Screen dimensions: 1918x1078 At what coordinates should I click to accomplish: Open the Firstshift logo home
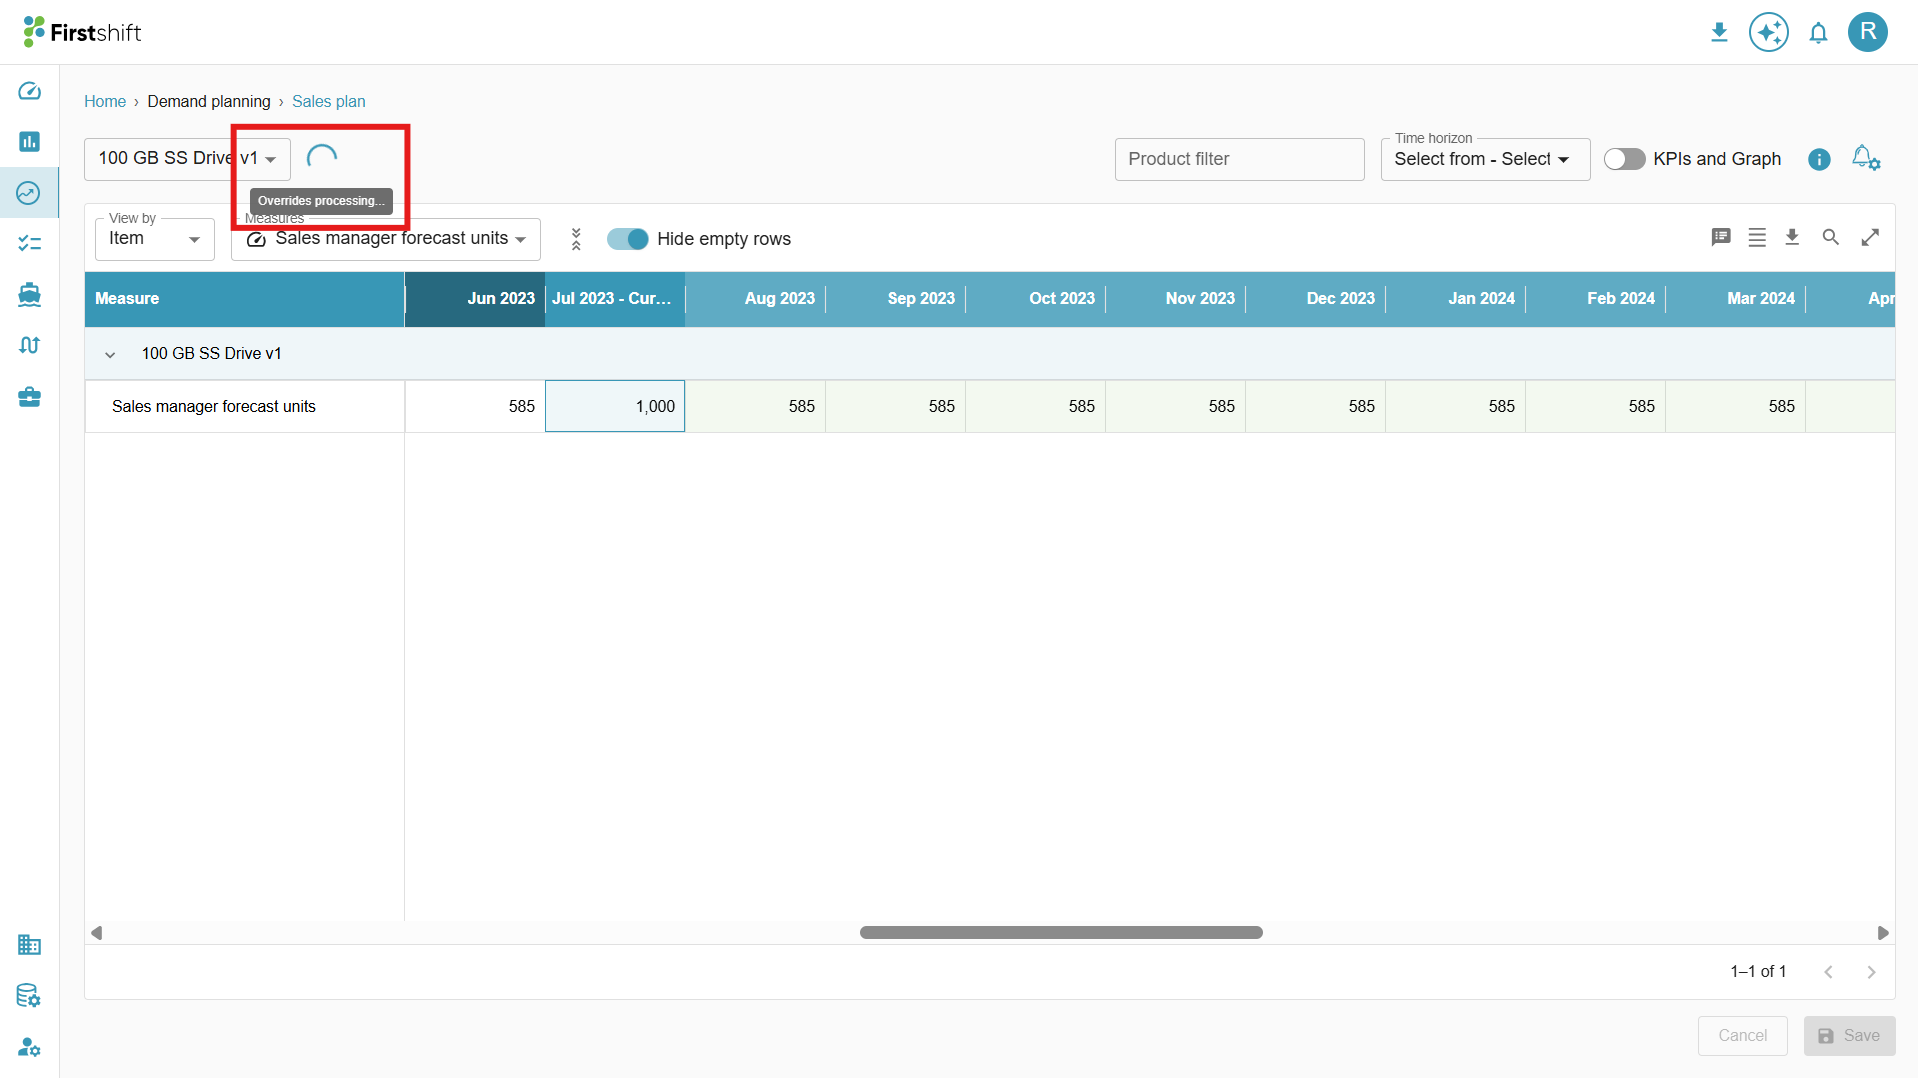pos(82,32)
